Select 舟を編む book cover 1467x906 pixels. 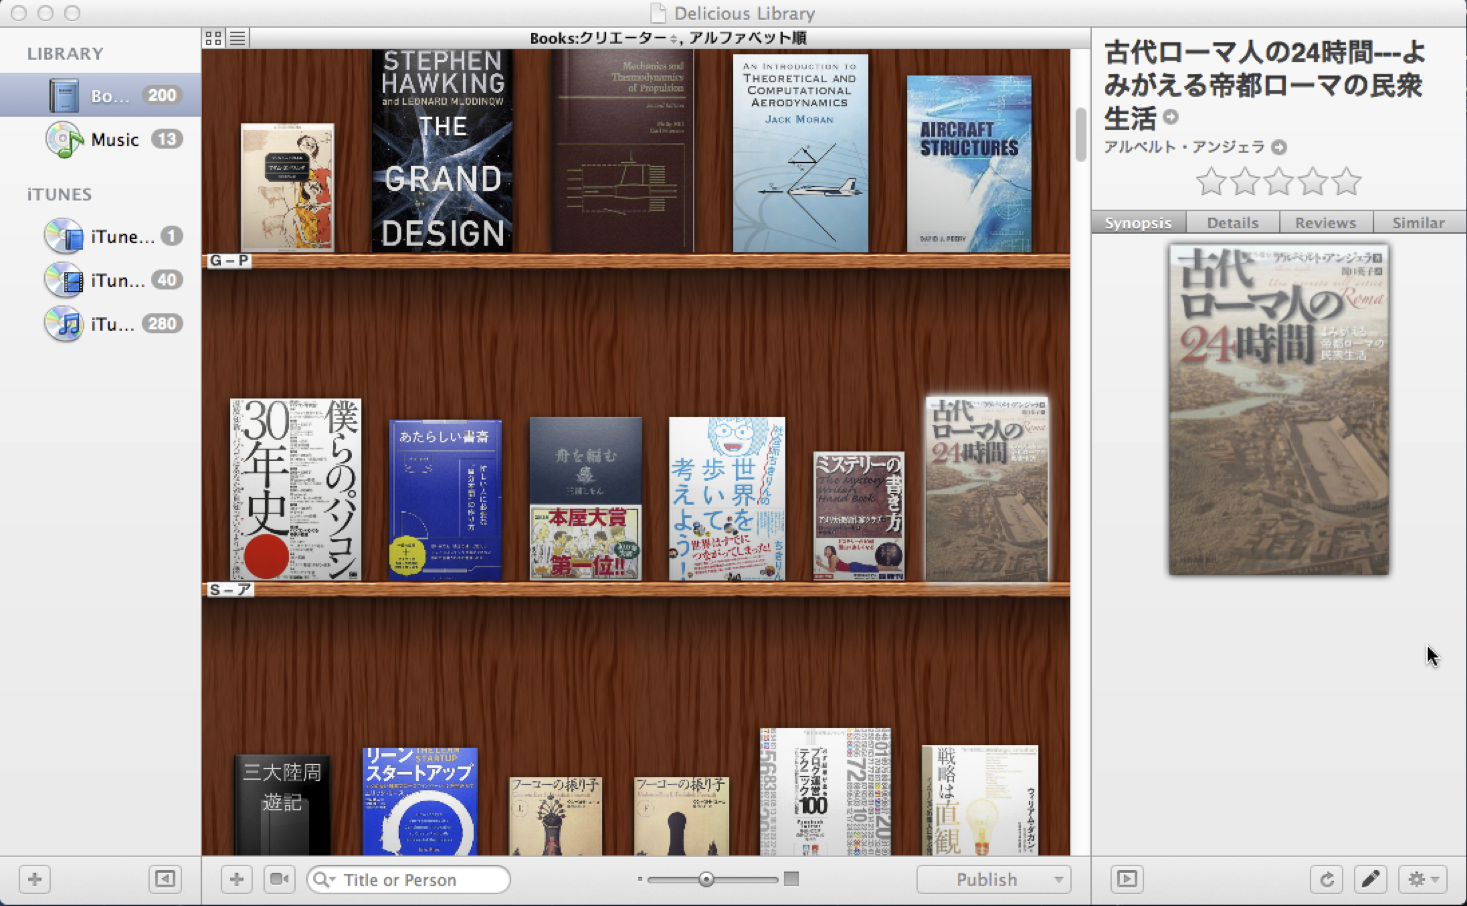coord(585,498)
